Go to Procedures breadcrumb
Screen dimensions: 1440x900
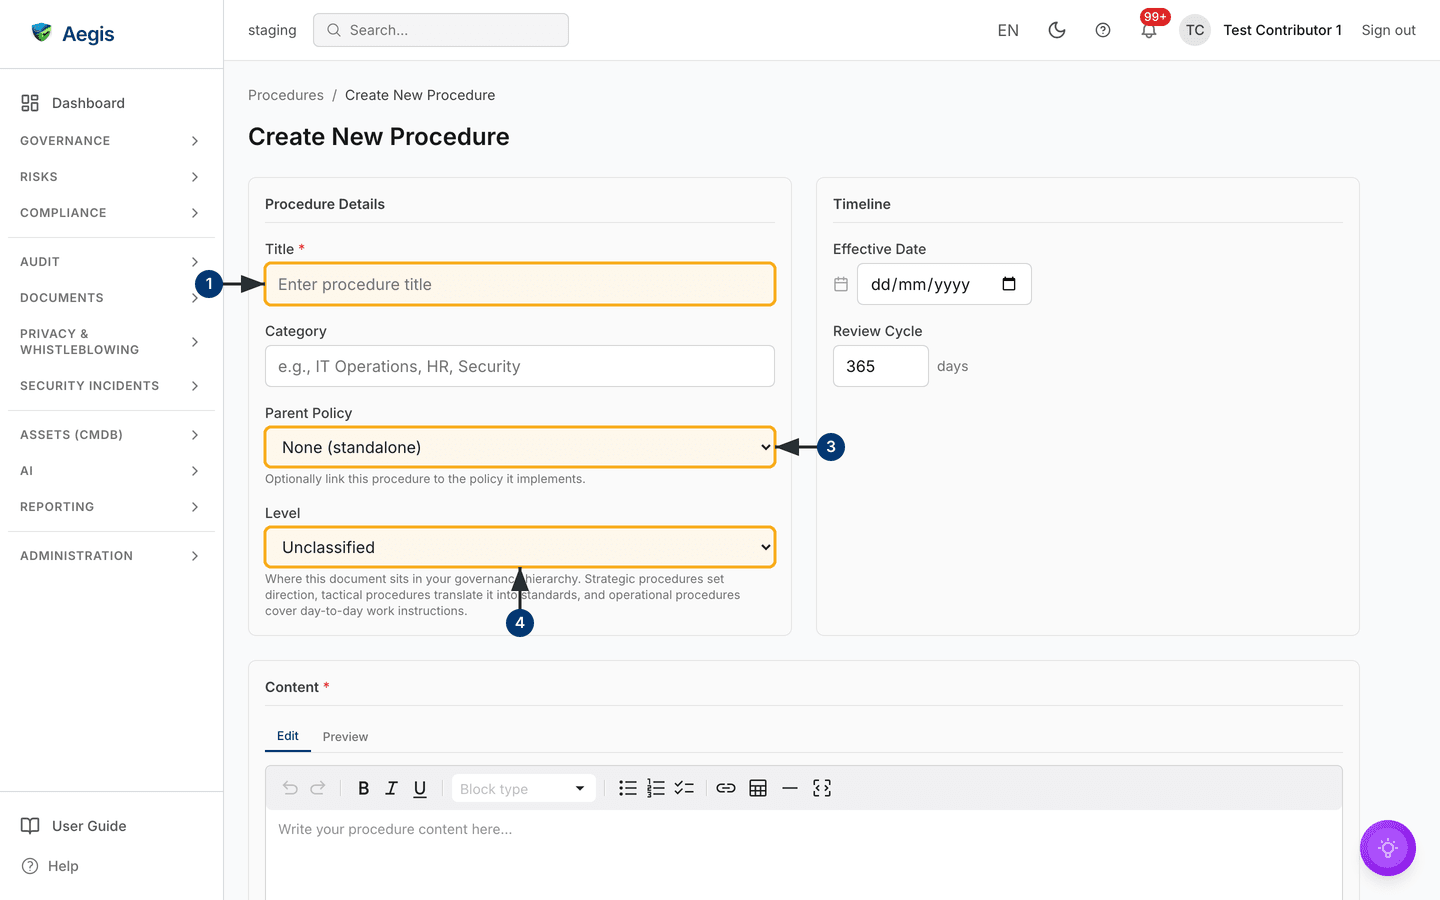[286, 95]
